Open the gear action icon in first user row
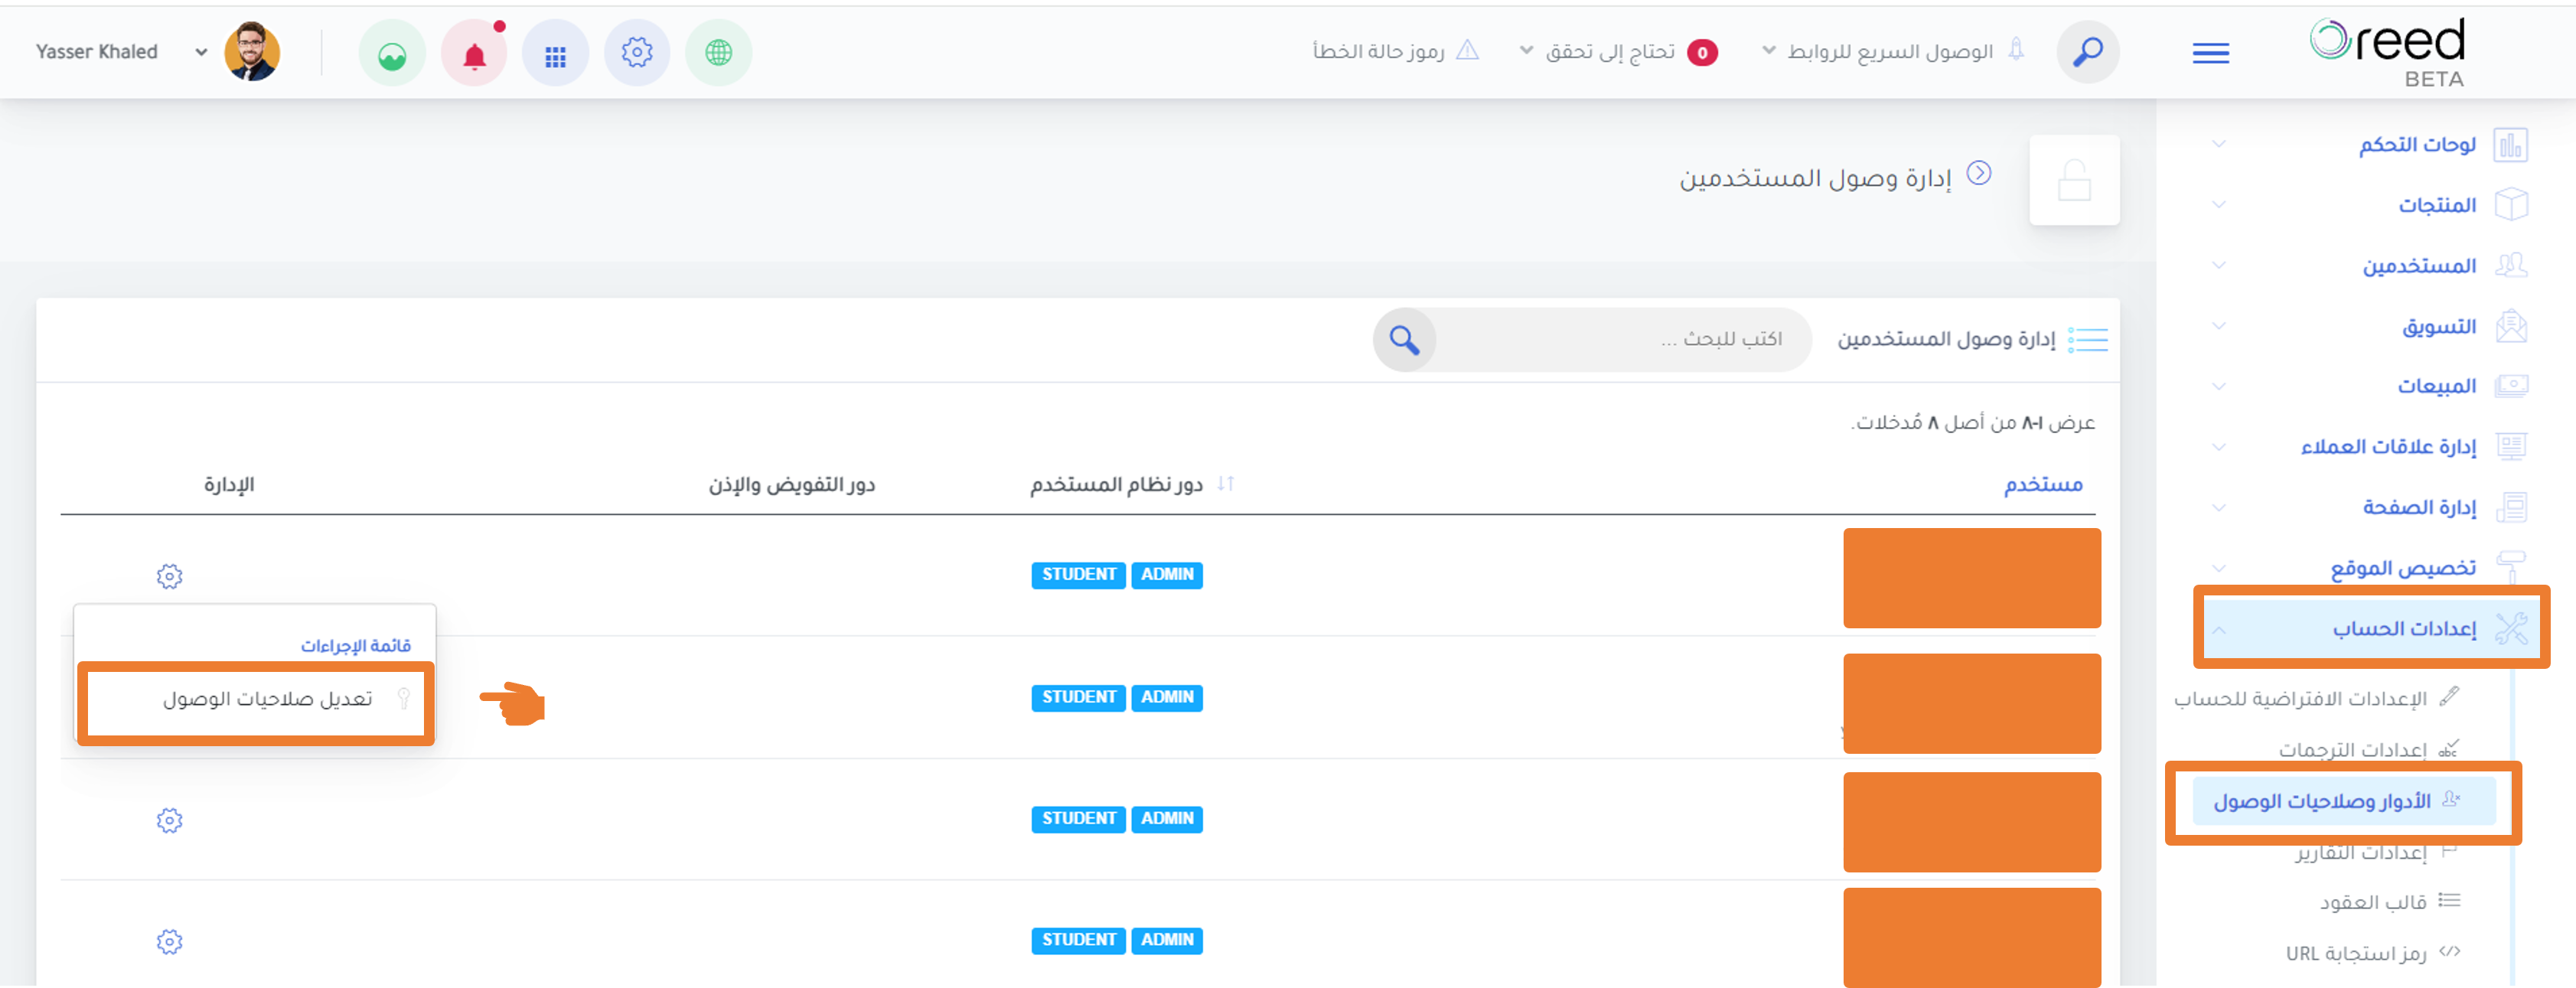Image resolution: width=2576 pixels, height=988 pixels. click(170, 577)
